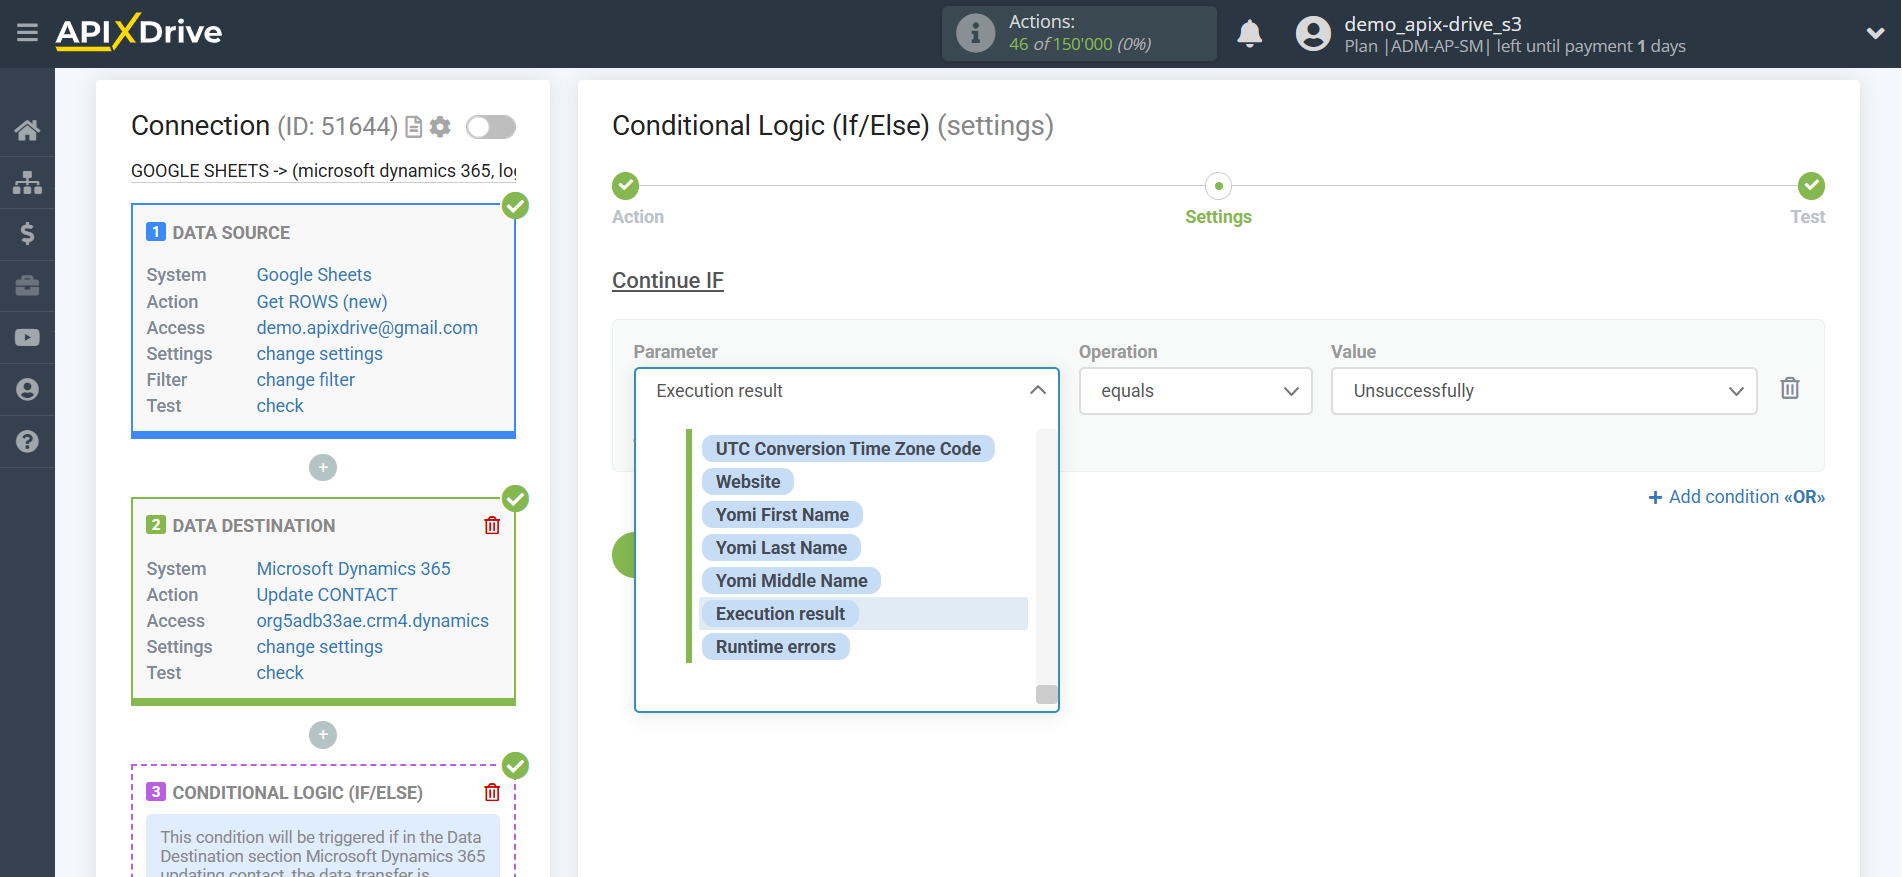This screenshot has height=877, width=1902.
Task: Toggle the connection on/off switch
Action: click(490, 127)
